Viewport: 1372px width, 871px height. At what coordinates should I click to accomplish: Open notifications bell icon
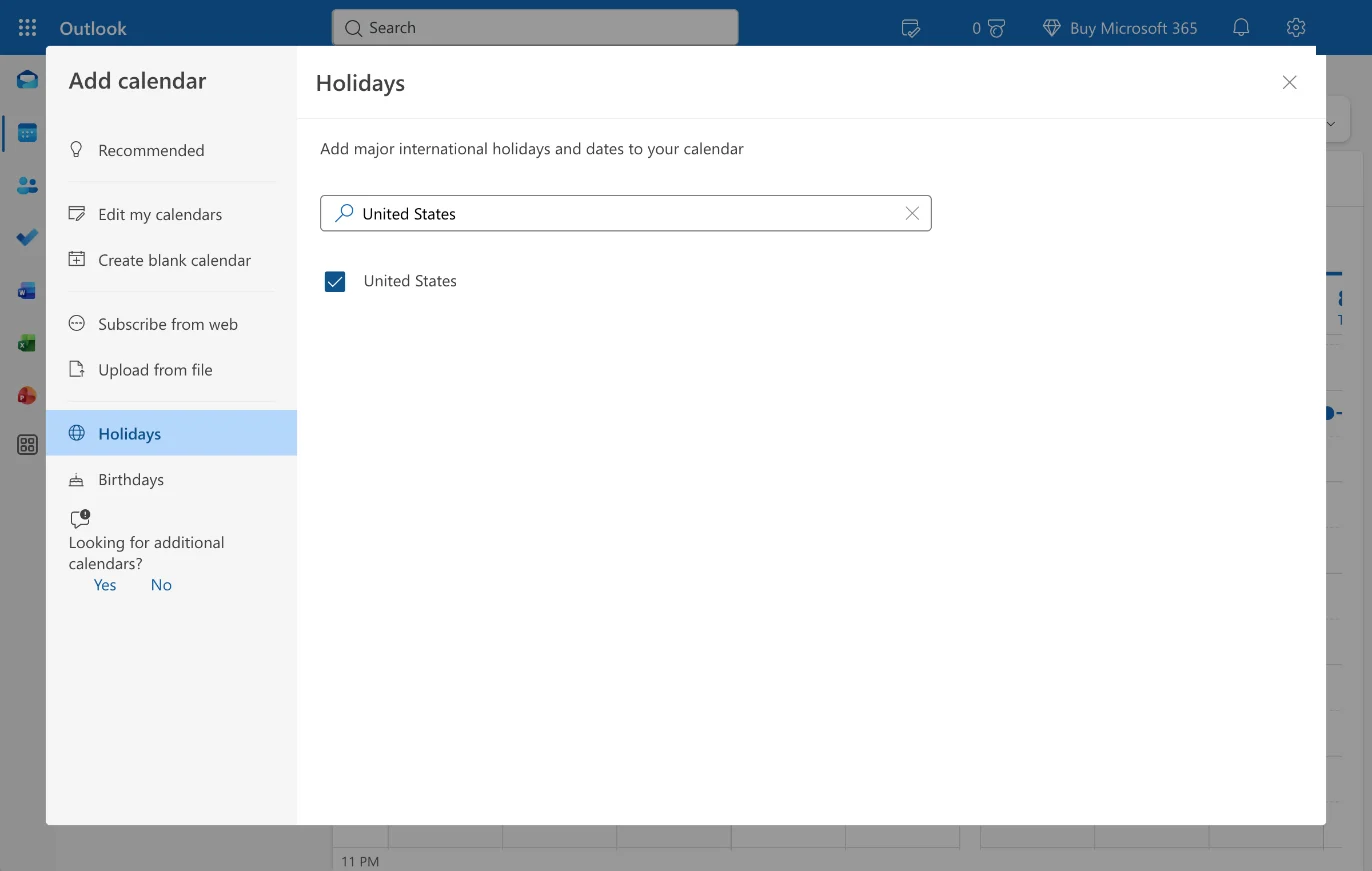tap(1241, 28)
